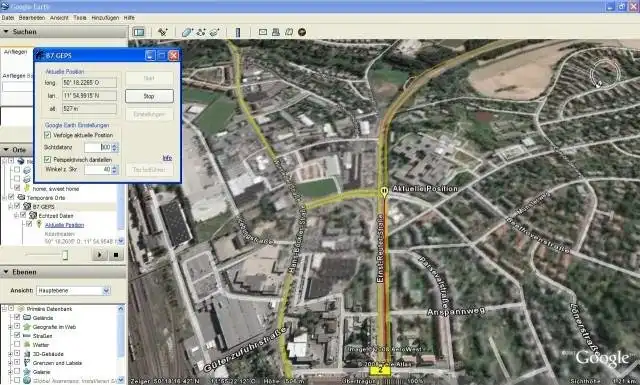The height and width of the screenshot is (385, 640).
Task: Enable the Galerie layer checkbox
Action: point(17,372)
